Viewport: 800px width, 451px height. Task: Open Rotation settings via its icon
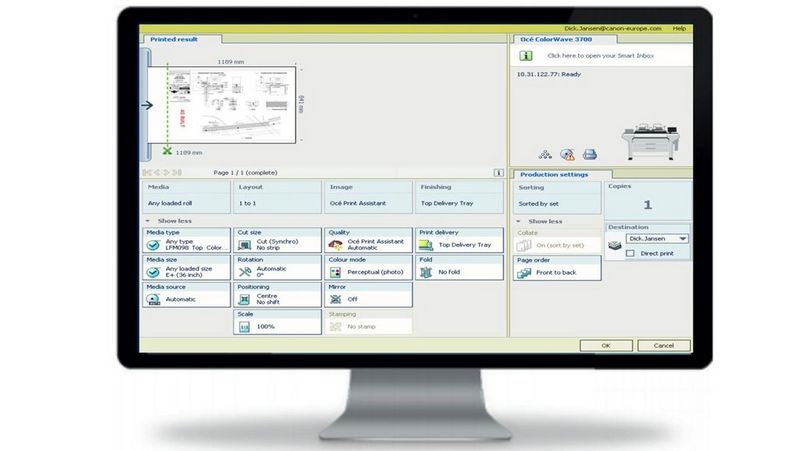tap(244, 271)
